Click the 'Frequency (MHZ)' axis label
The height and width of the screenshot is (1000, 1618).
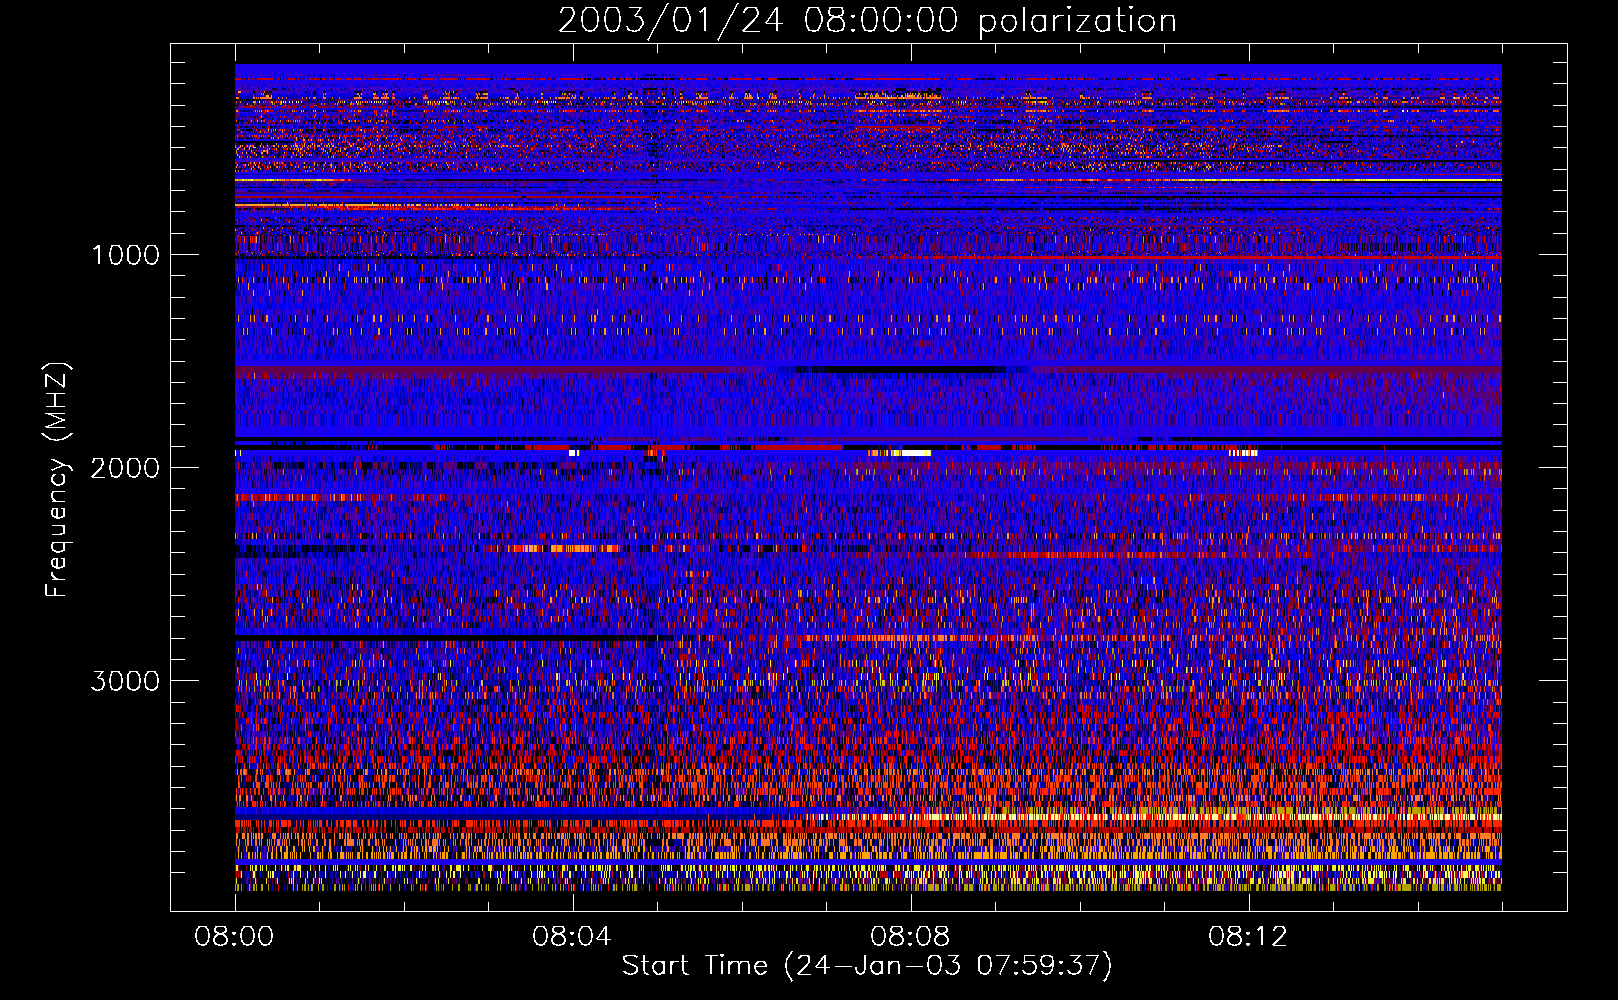(x=57, y=480)
